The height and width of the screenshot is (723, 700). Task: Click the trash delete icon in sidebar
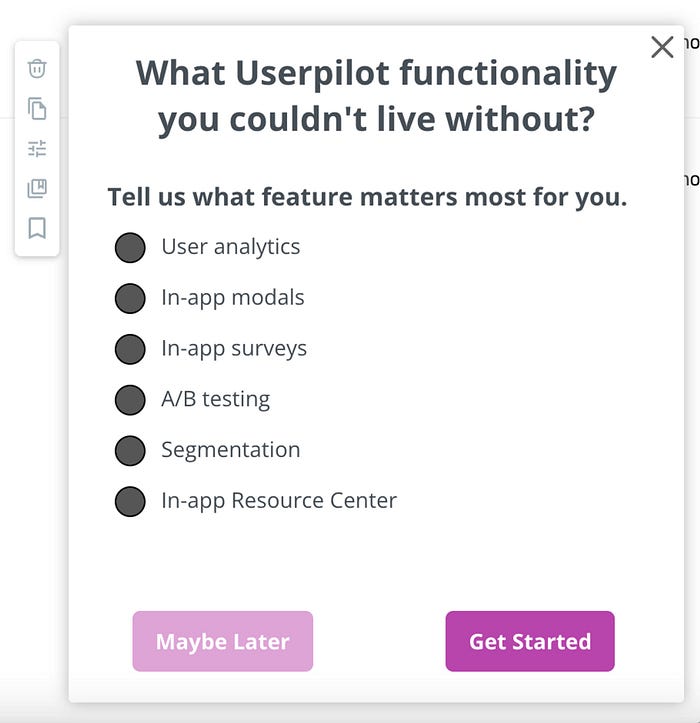(x=37, y=69)
